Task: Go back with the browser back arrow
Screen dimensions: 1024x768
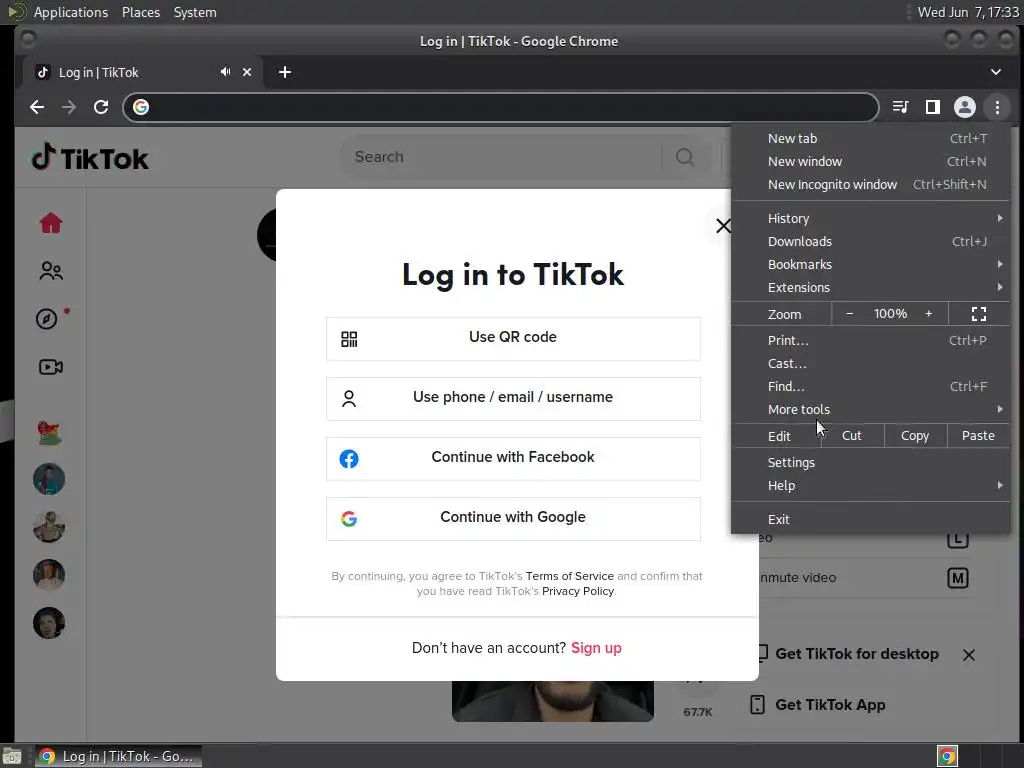Action: click(37, 107)
